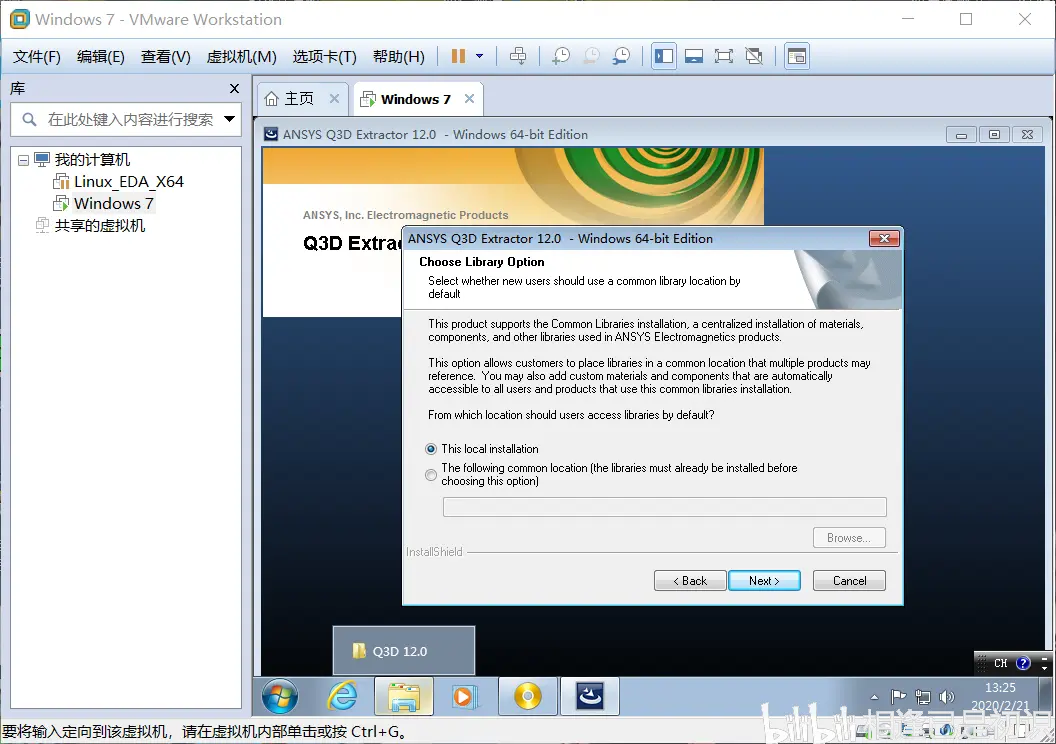1056x744 pixels.
Task: Click the ANSYS installer taskbar icon
Action: pos(590,696)
